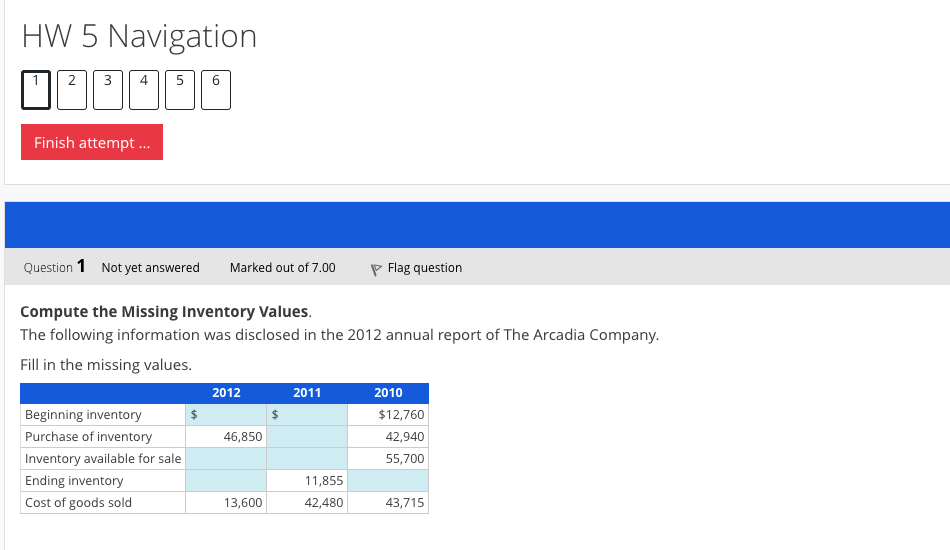Viewport: 950px width, 550px height.
Task: Select the 2012 Ending inventory field
Action: (225, 481)
